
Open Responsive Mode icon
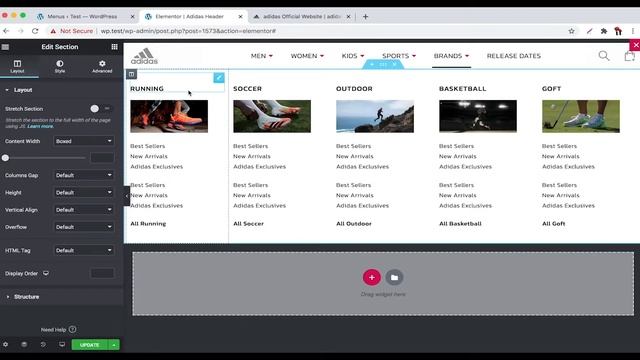point(62,344)
